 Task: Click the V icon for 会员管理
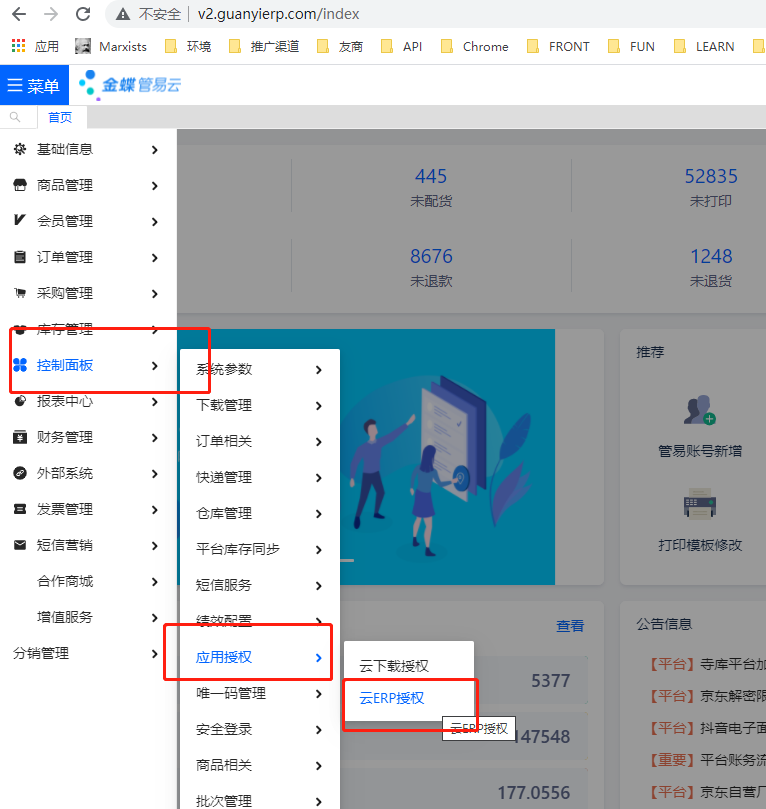[20, 220]
